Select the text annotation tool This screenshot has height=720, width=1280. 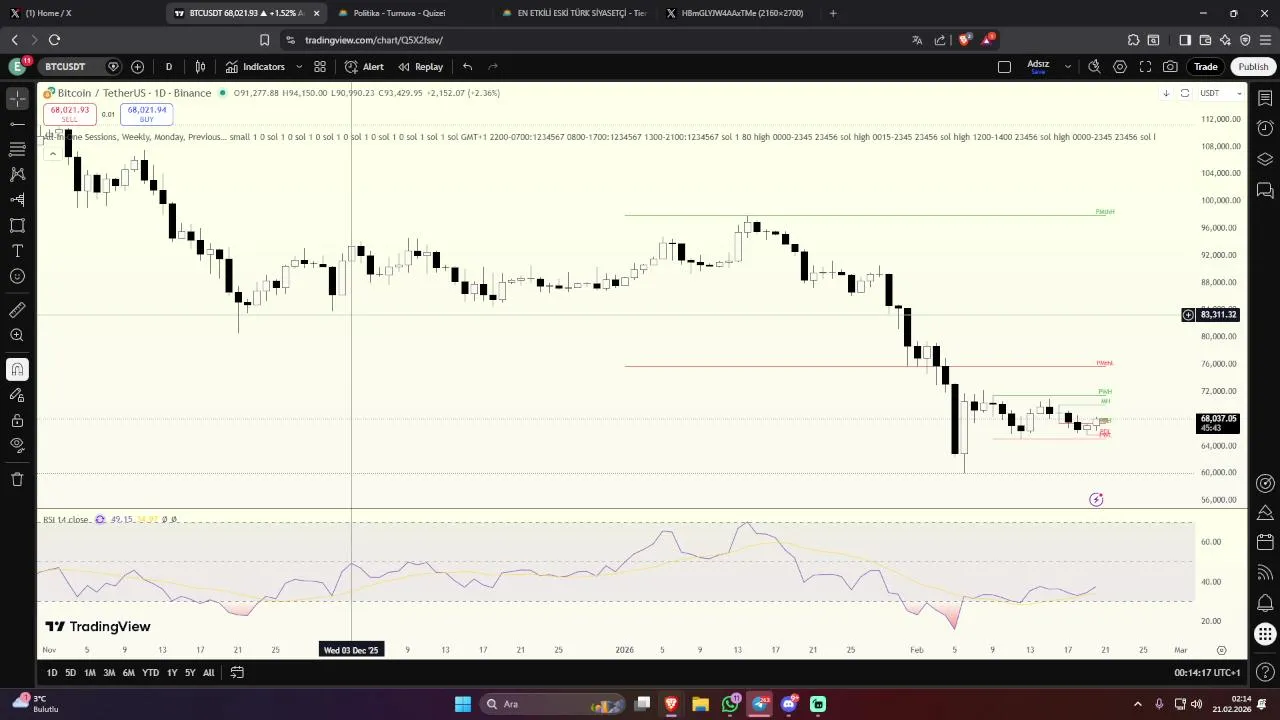[x=17, y=251]
